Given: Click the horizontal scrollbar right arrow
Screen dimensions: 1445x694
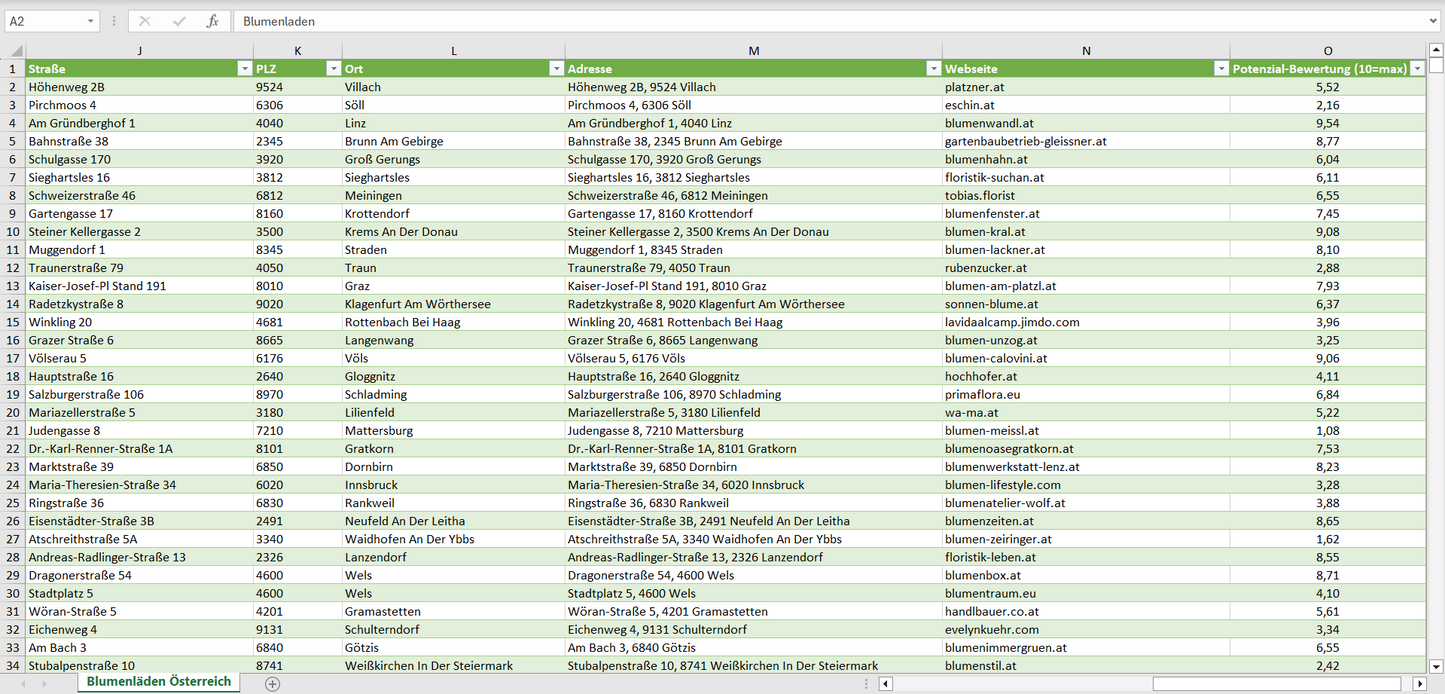Looking at the screenshot, I should [1419, 684].
